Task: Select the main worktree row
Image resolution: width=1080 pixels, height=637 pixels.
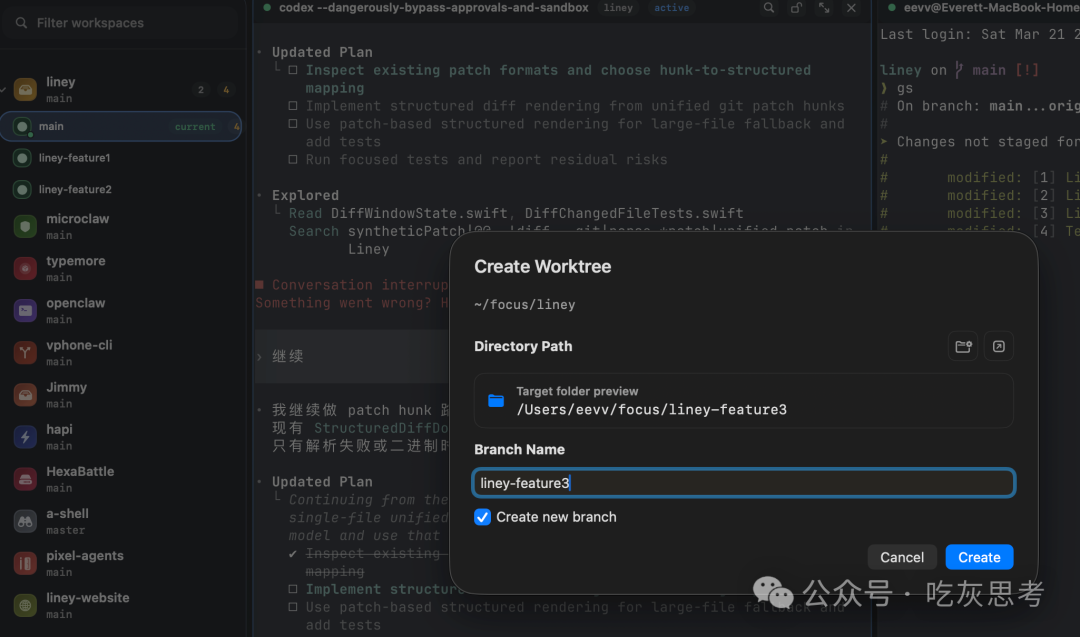Action: tap(121, 127)
